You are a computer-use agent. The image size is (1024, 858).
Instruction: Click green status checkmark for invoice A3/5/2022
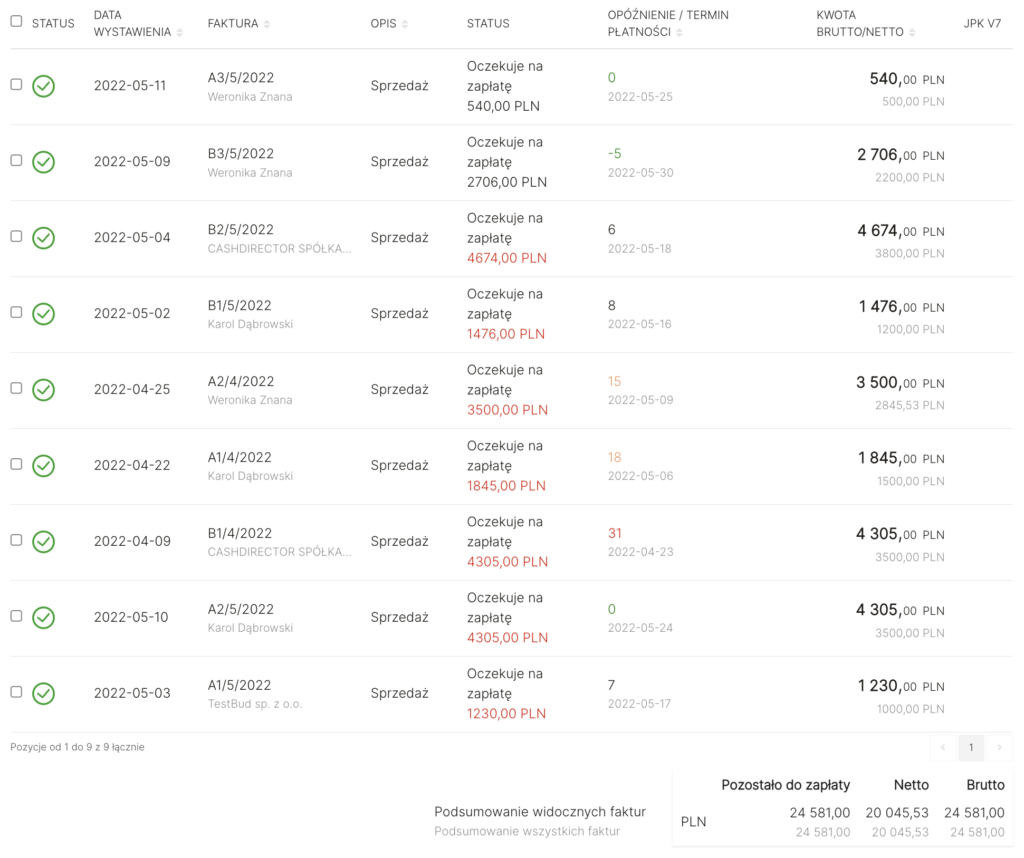tap(43, 86)
